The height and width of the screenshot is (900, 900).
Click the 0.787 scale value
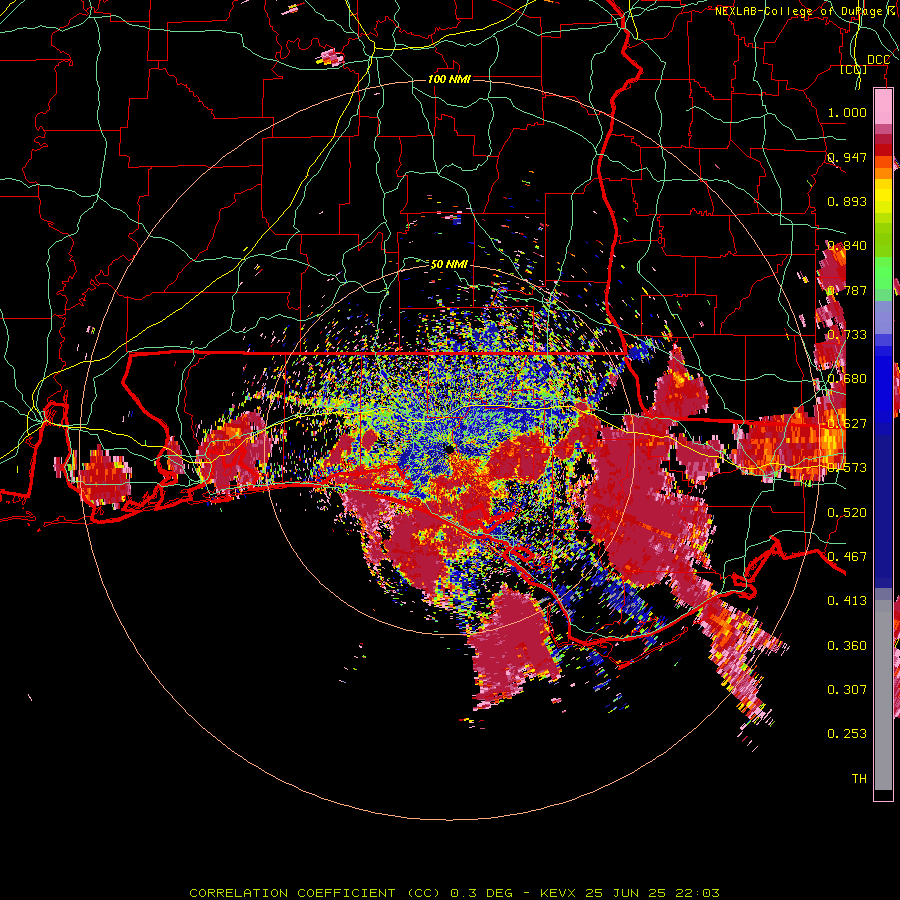pos(847,290)
